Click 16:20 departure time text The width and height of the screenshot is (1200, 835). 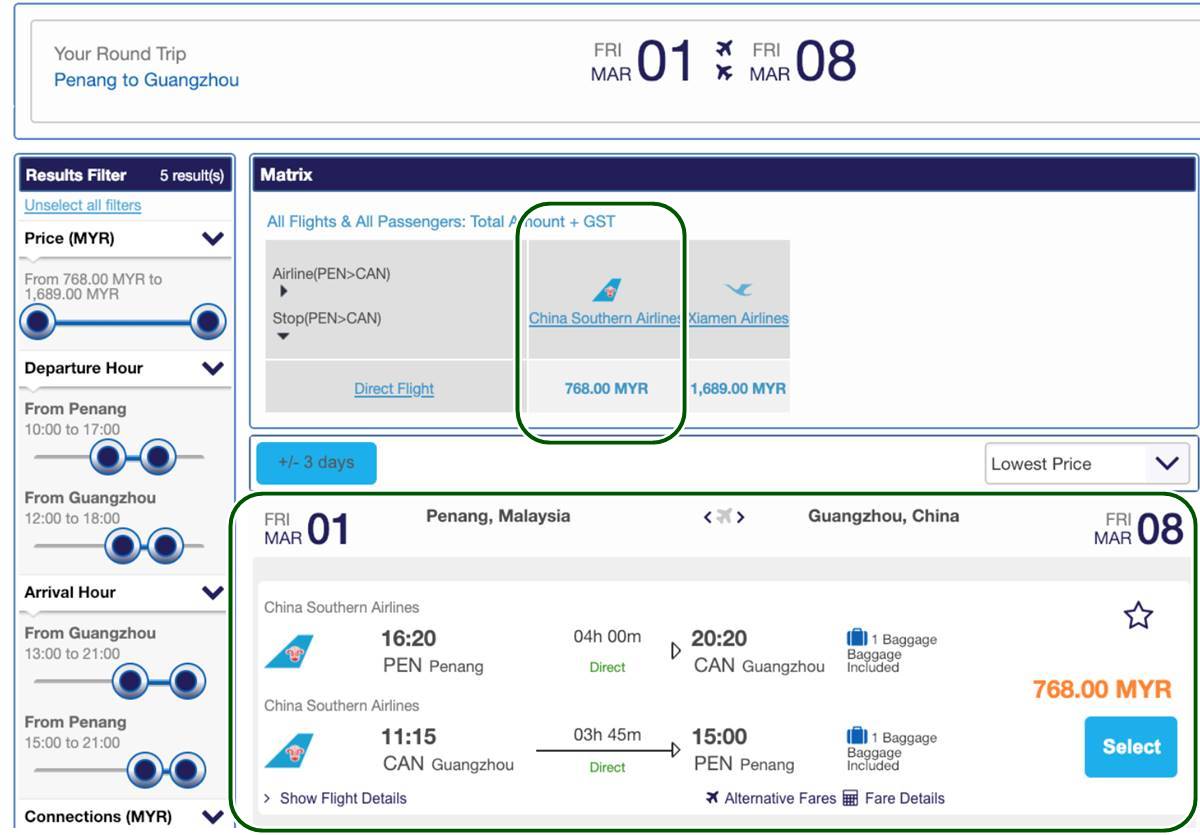coord(409,638)
